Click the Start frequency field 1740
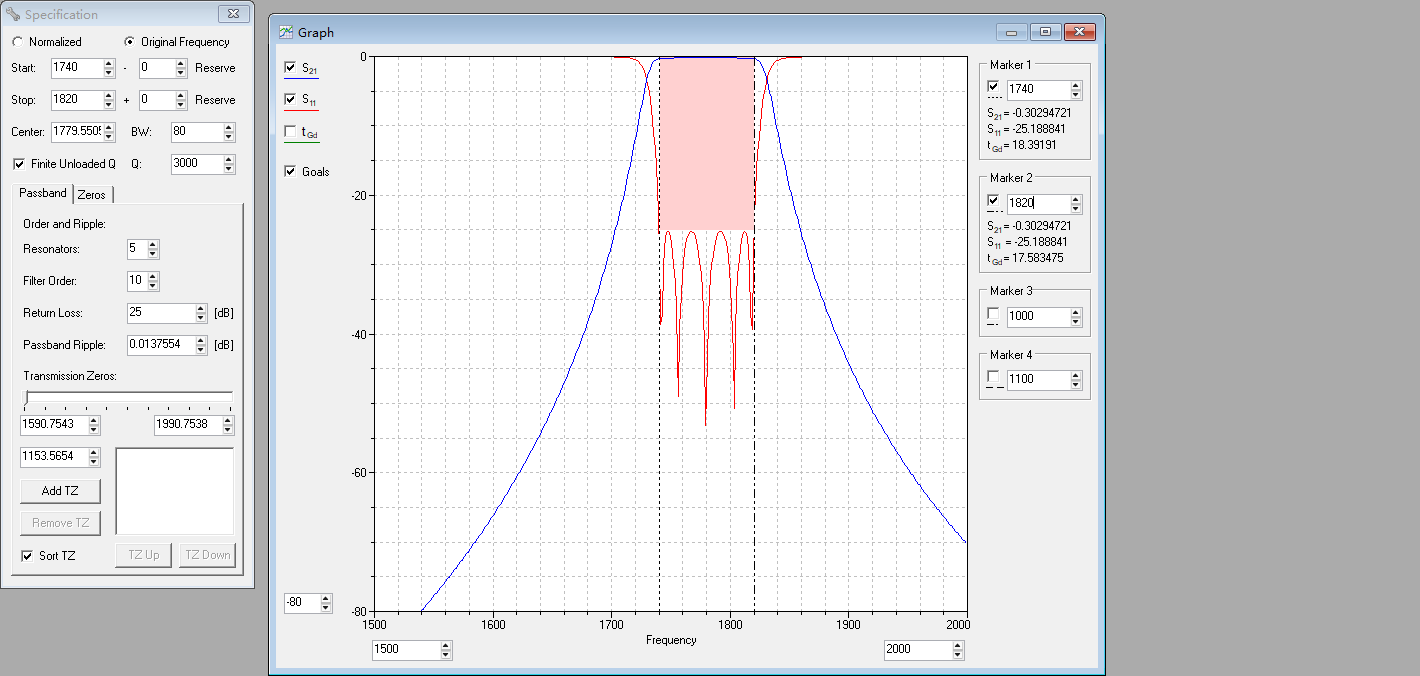Screen dimensions: 1420x676 77,68
